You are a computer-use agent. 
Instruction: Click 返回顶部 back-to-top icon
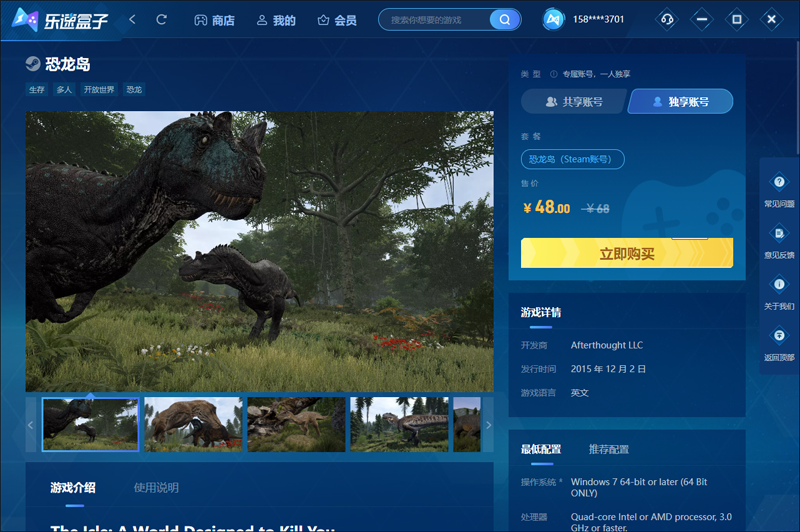[779, 336]
